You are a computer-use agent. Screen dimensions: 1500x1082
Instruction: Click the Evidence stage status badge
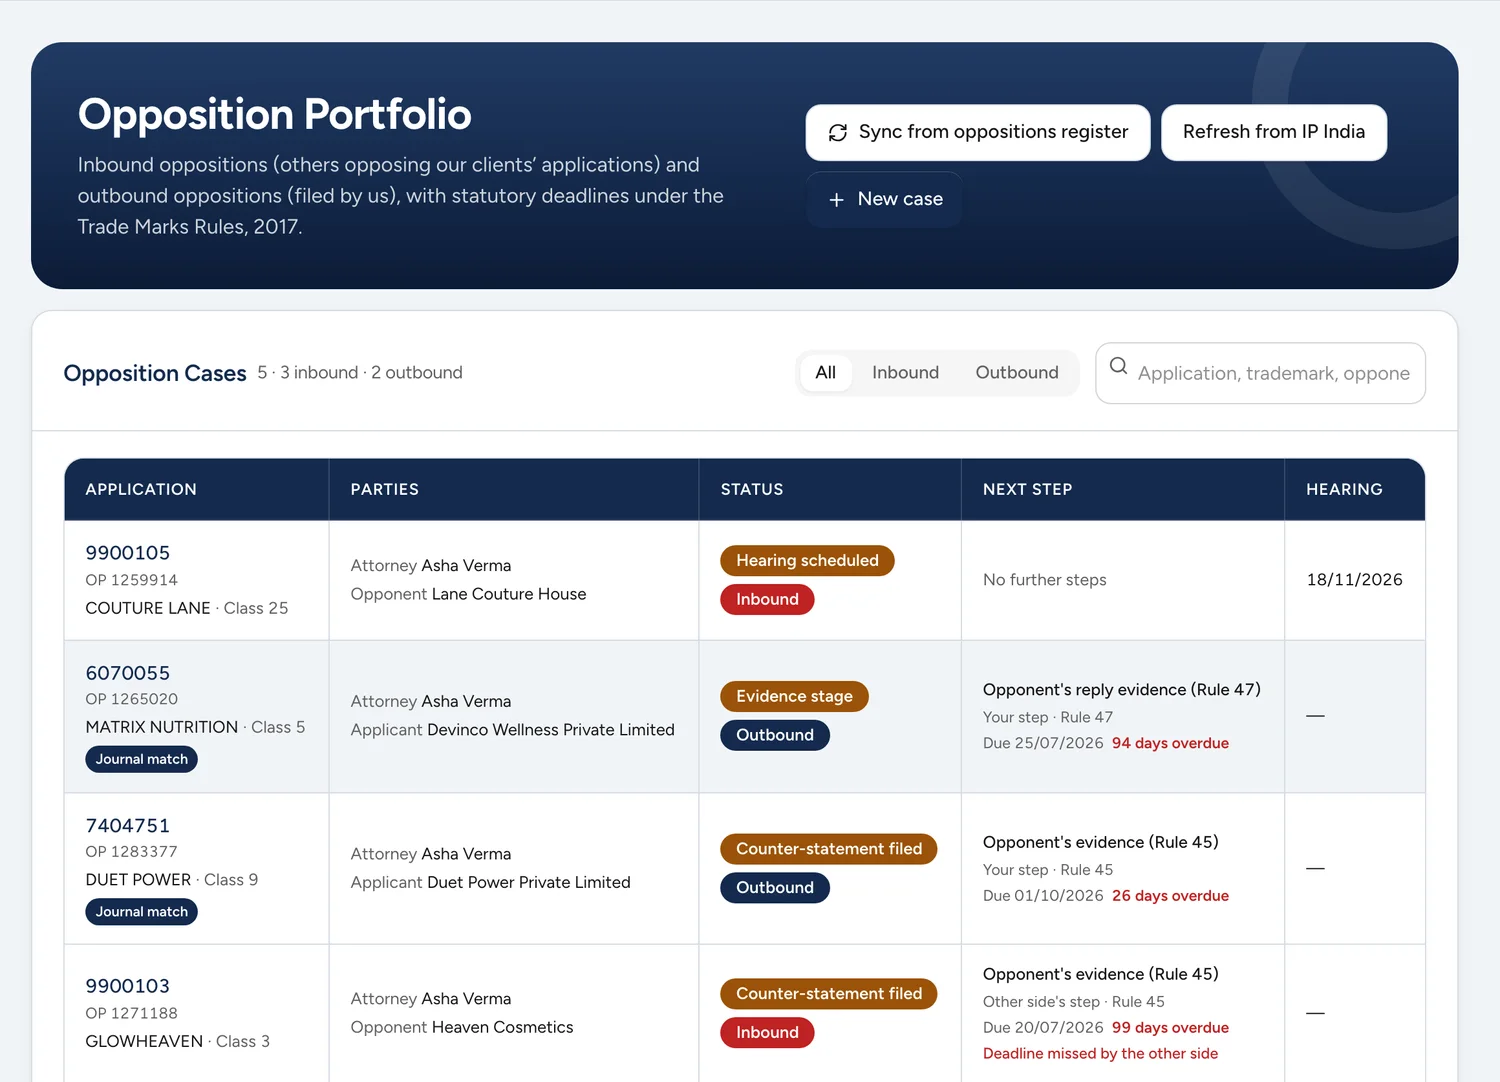tap(794, 696)
